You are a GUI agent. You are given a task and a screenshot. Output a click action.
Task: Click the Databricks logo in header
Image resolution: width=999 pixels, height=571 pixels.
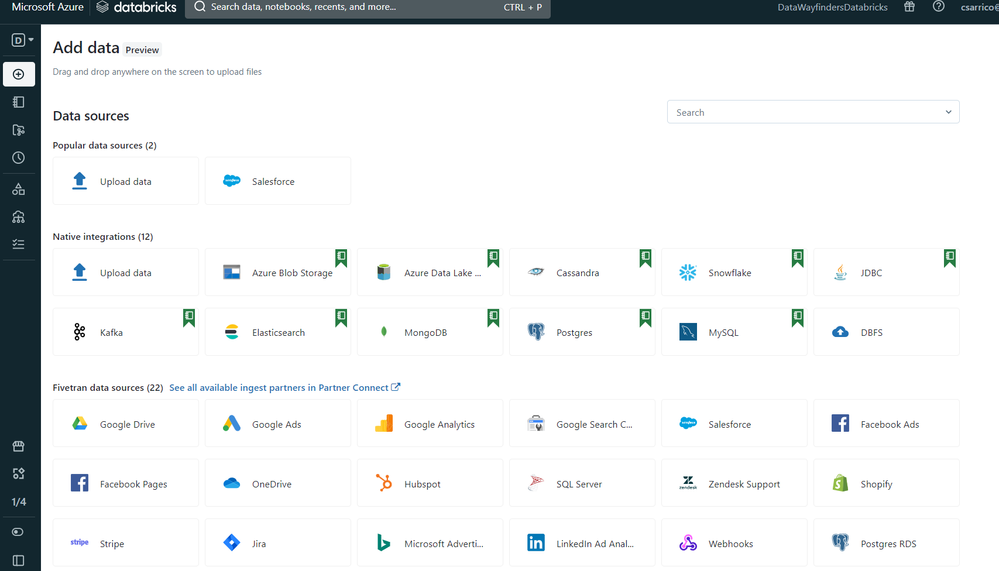(137, 7)
